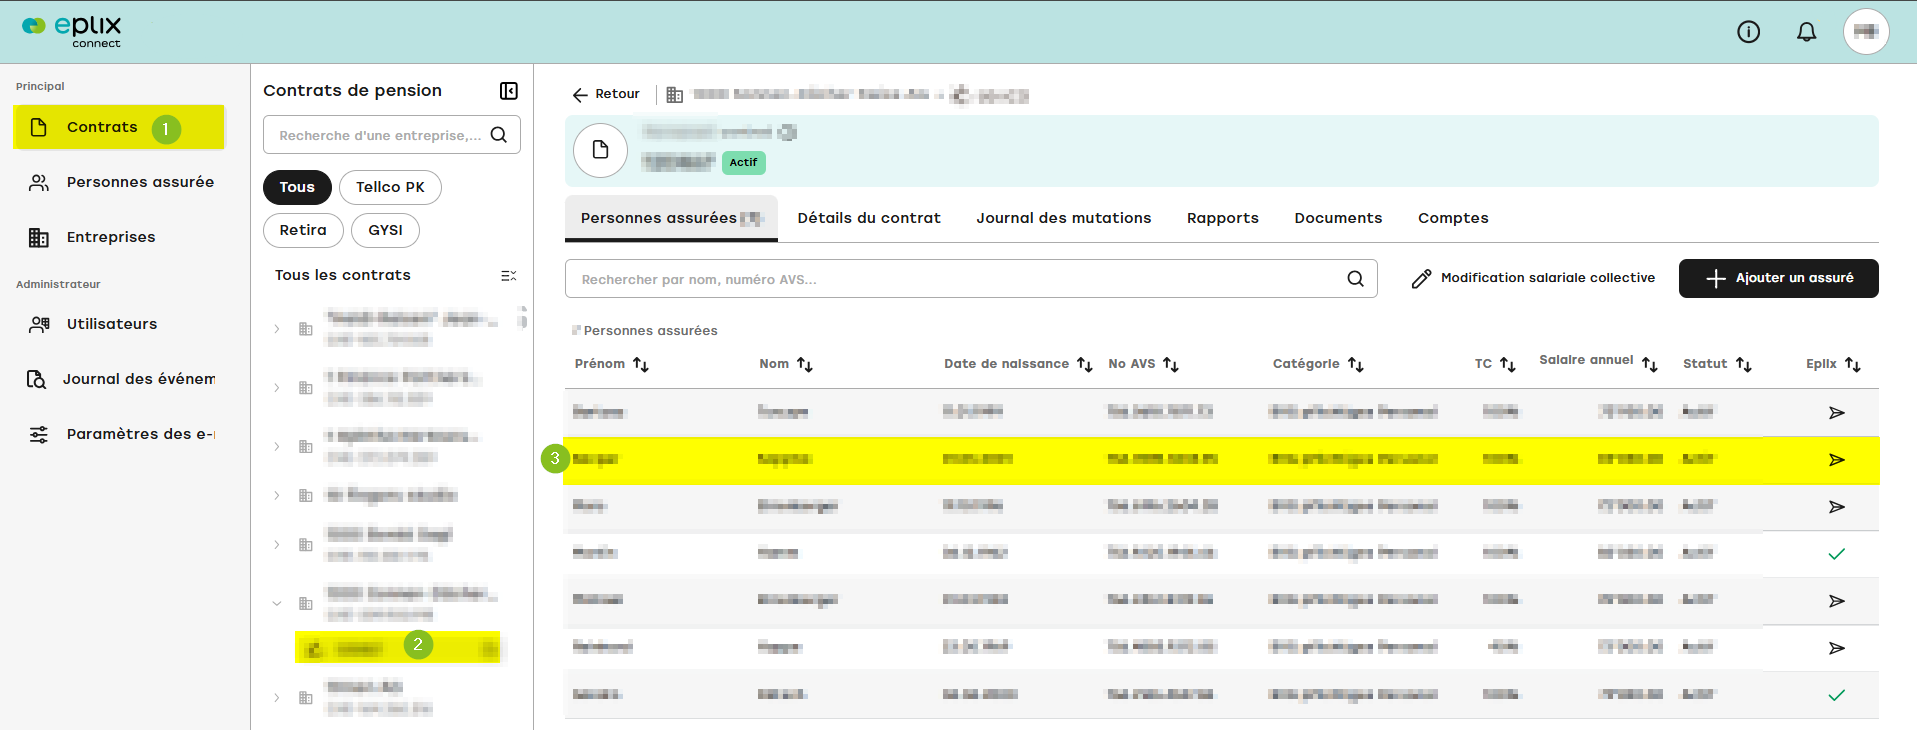Select the Retira filter chip
The image size is (1917, 730).
pos(303,230)
